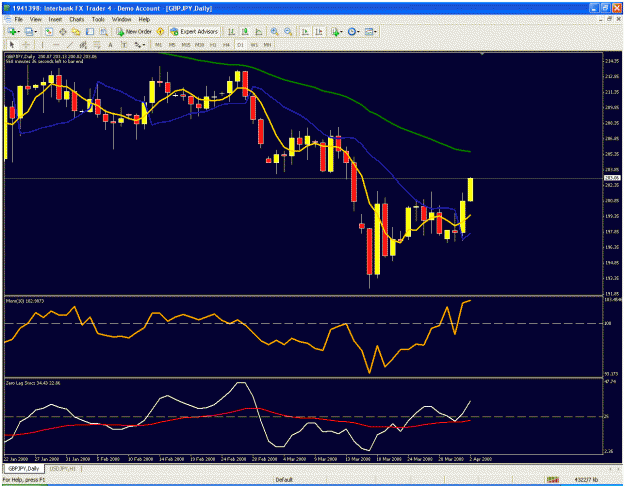Viewport: 625px width, 486px height.
Task: Launch the MetaEditor icon
Action: point(160,31)
